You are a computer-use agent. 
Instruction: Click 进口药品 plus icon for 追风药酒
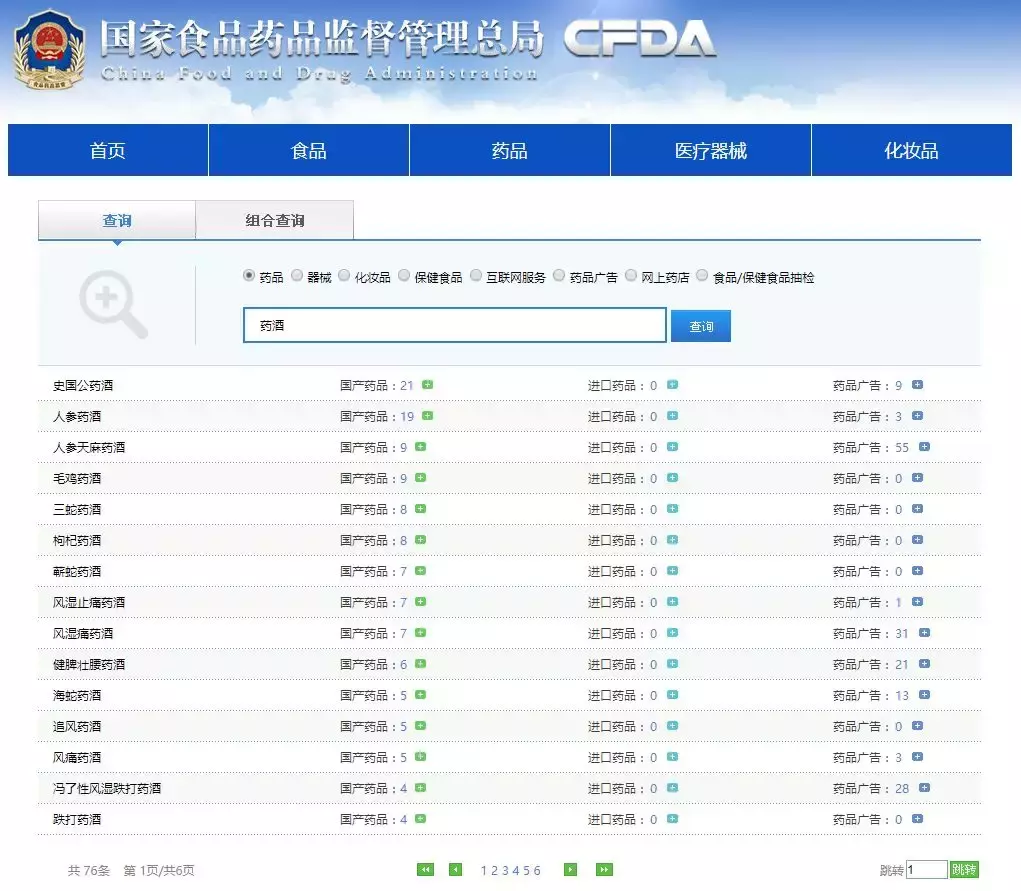click(x=673, y=726)
